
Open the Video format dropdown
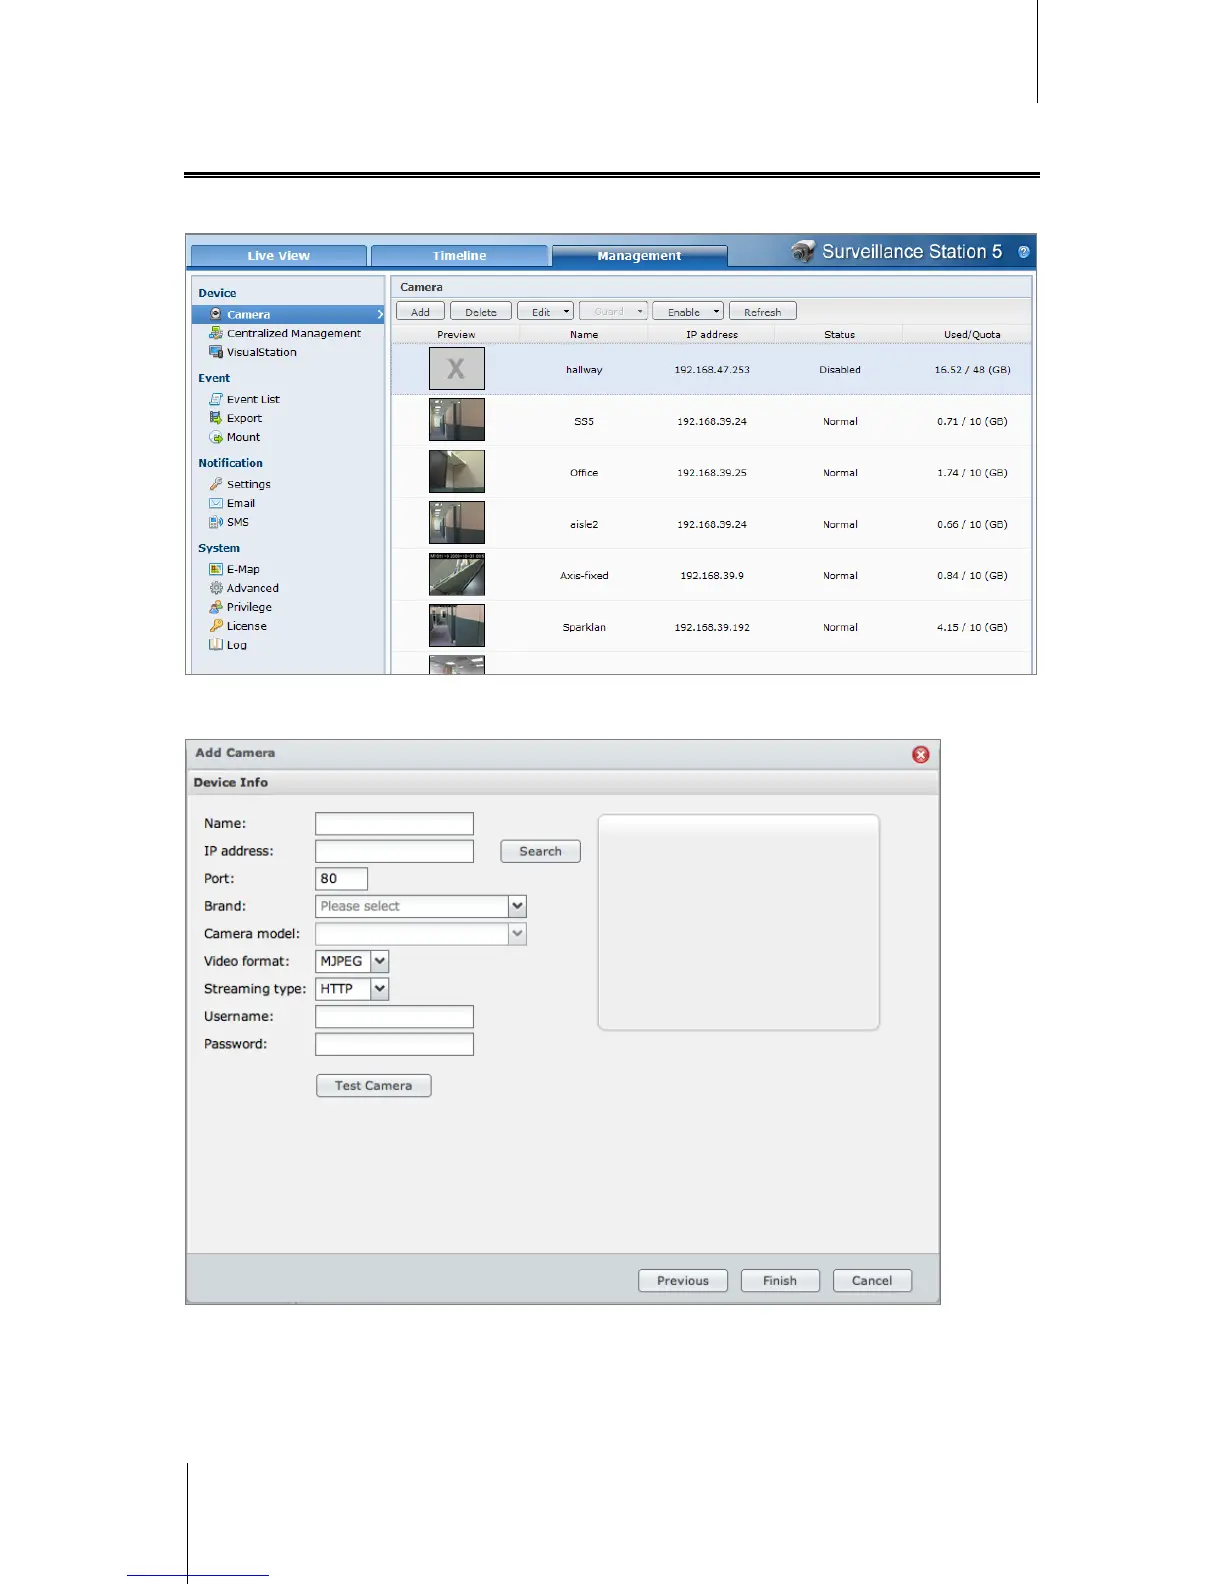380,961
